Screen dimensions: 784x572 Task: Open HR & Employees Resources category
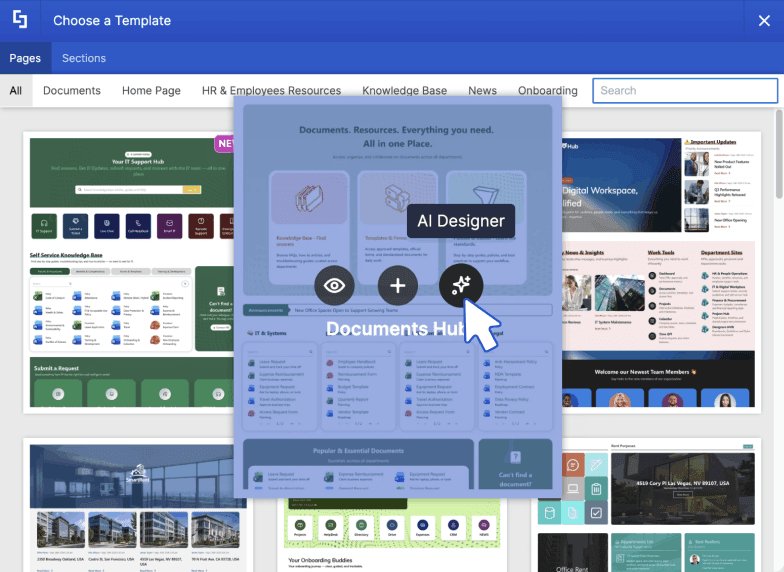point(272,90)
